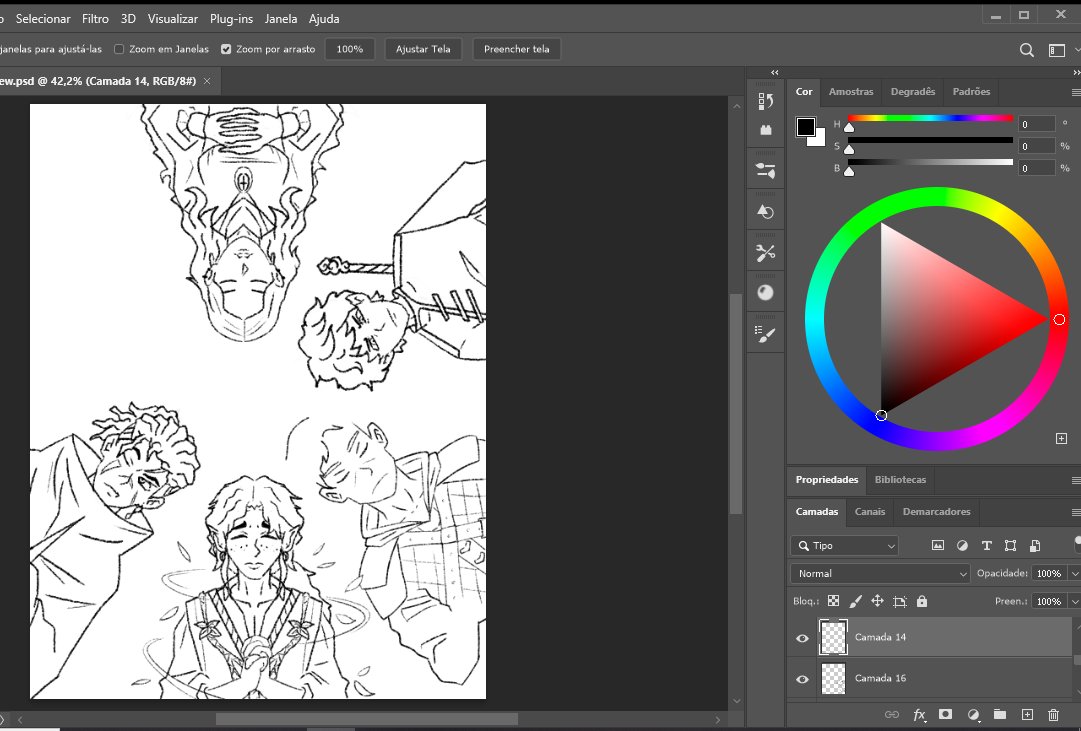
Task: Open the workspace switcher icon
Action: [x=1057, y=50]
